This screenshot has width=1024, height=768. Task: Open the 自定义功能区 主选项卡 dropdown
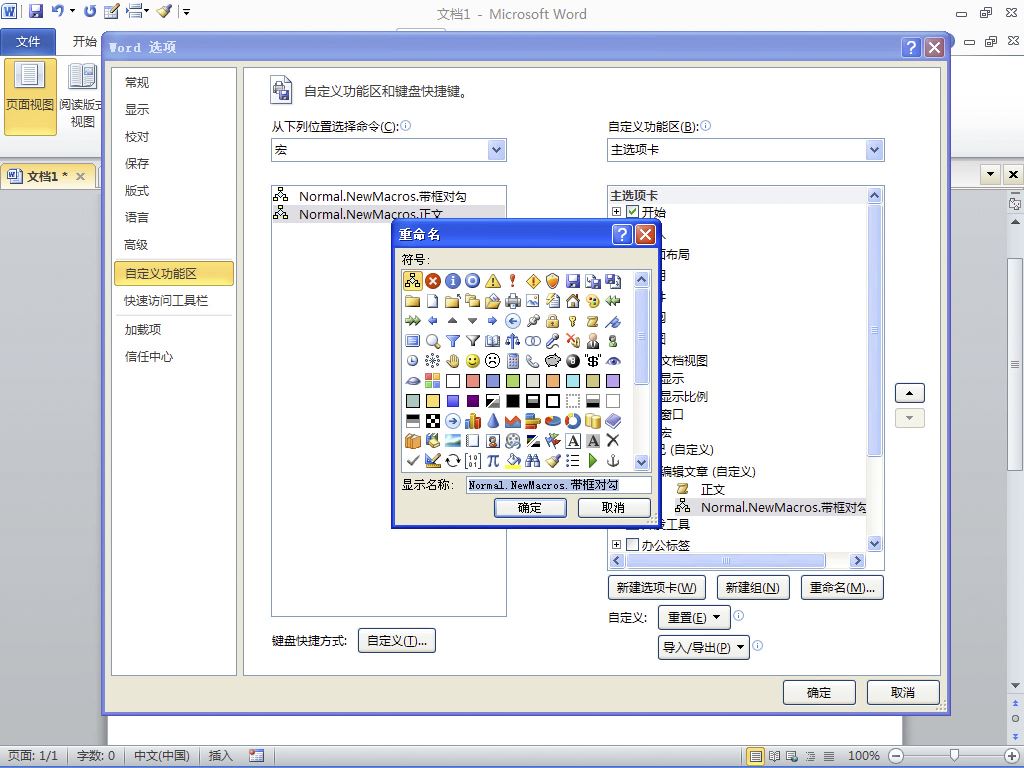coord(874,150)
